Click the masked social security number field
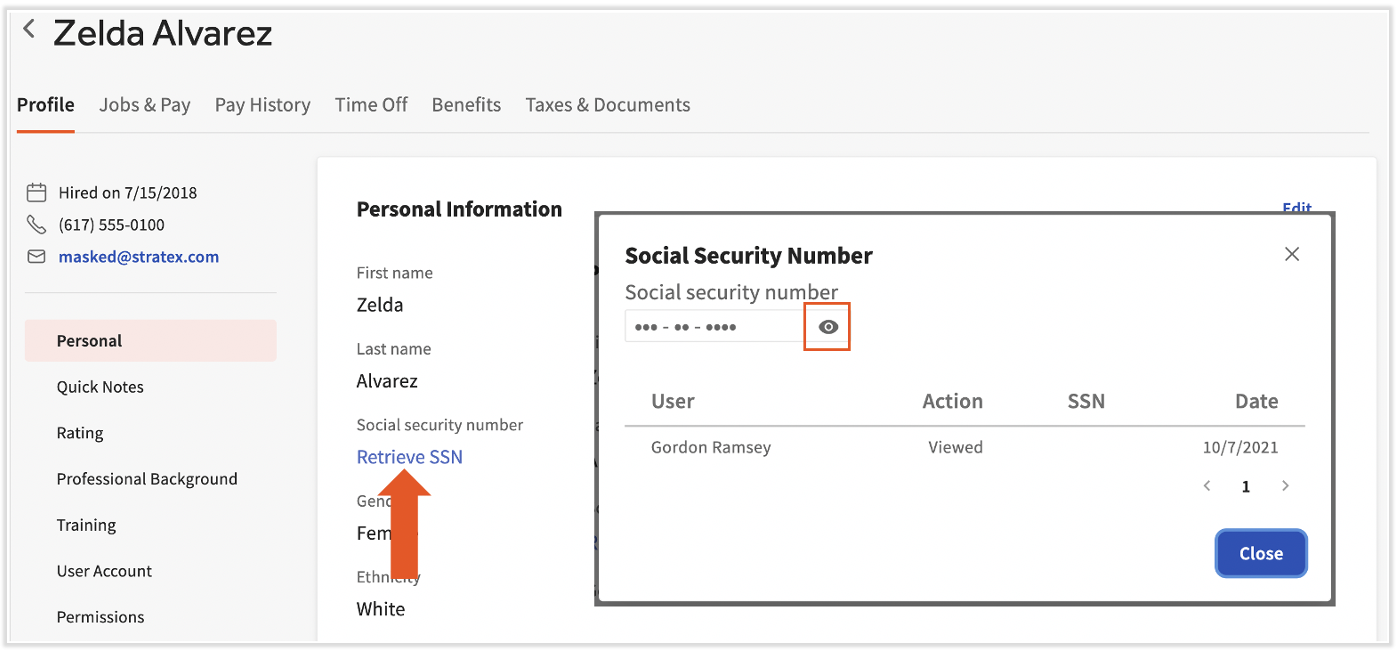Viewport: 1400px width, 654px height. (714, 327)
